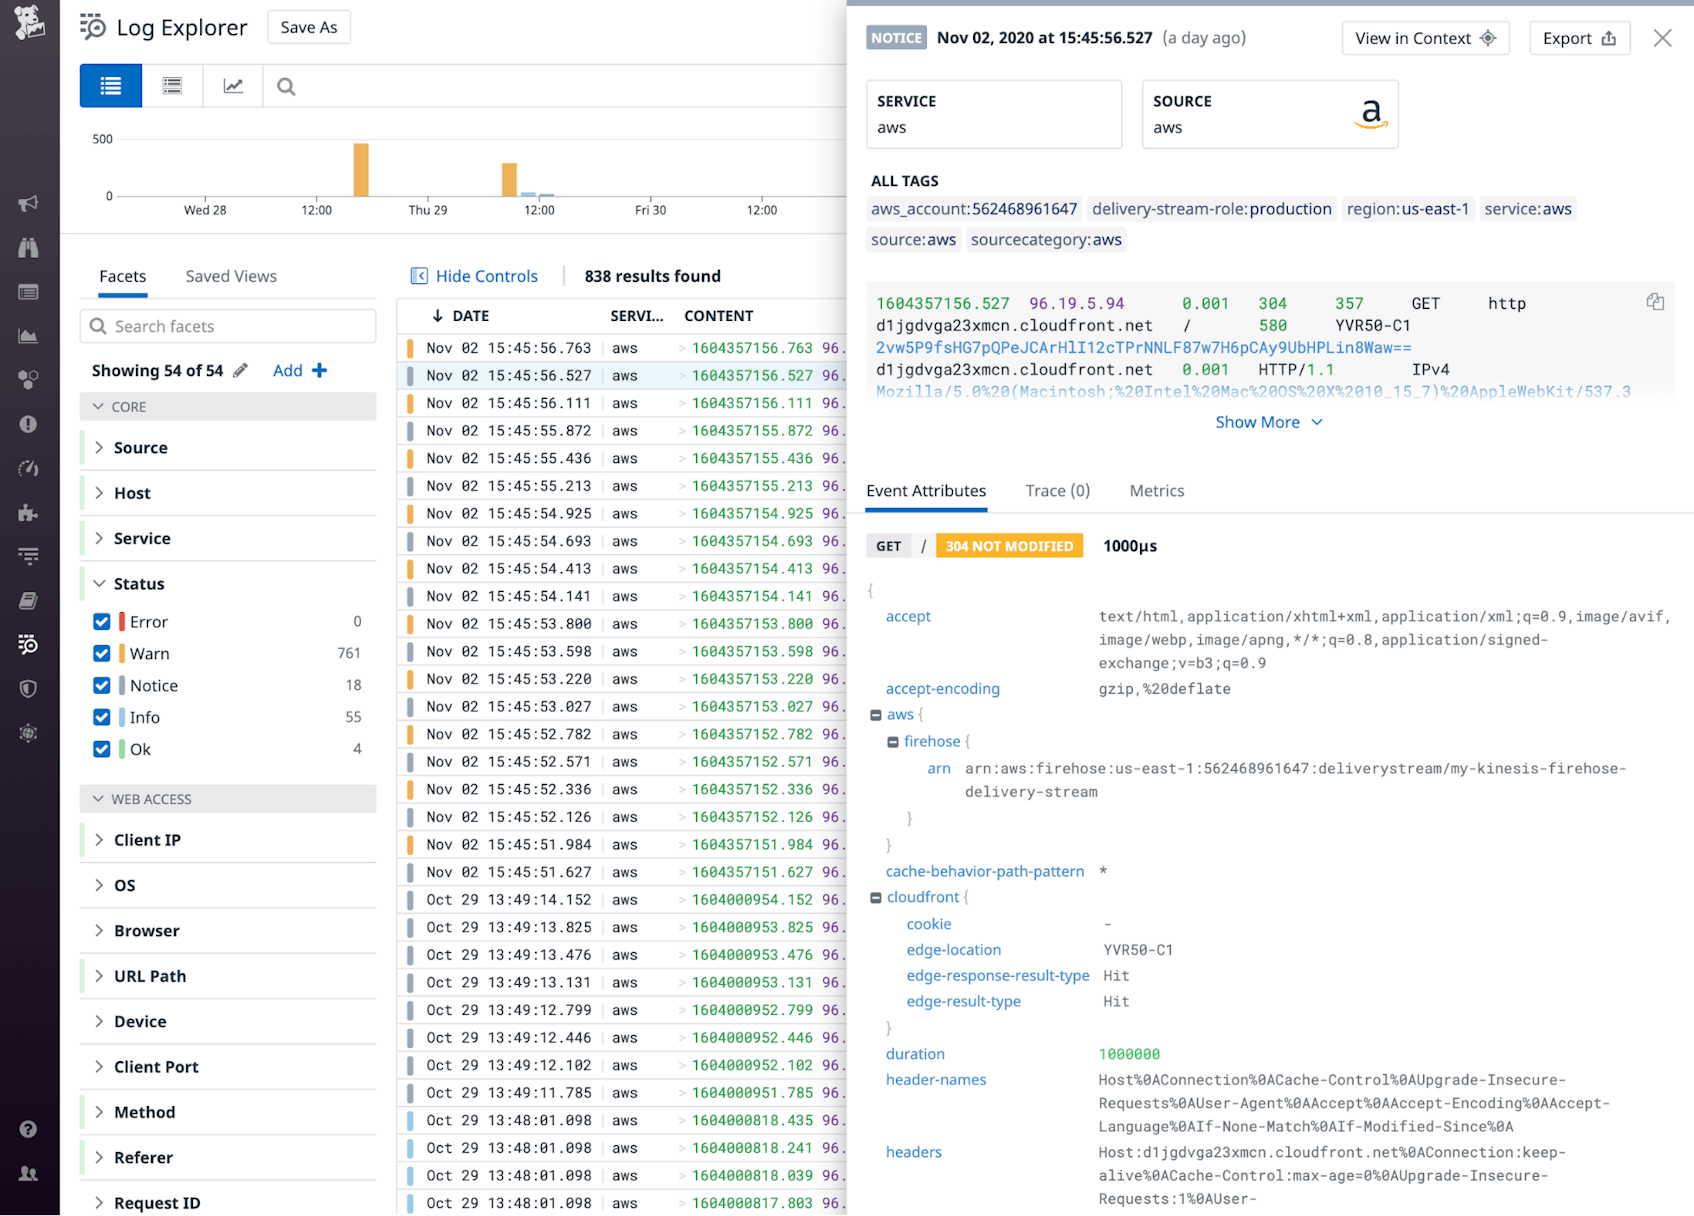
Task: Select the Logs icon in the left sidebar
Action: pyautogui.click(x=29, y=644)
